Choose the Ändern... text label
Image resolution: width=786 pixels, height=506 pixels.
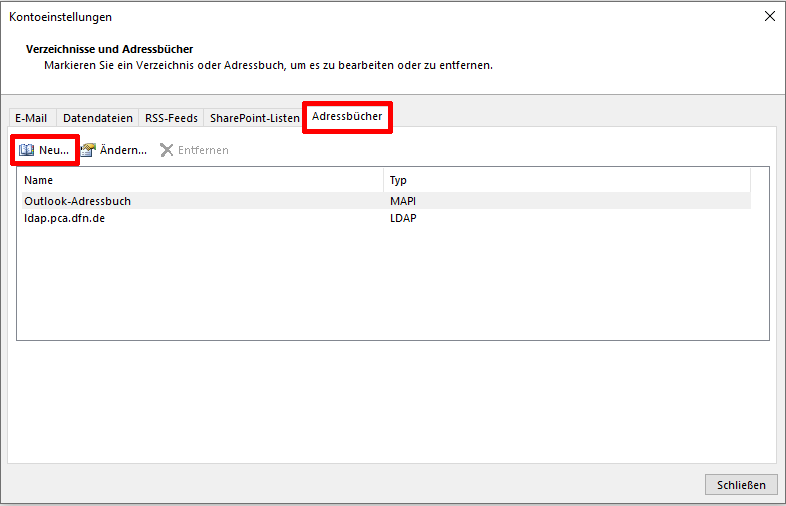[123, 150]
